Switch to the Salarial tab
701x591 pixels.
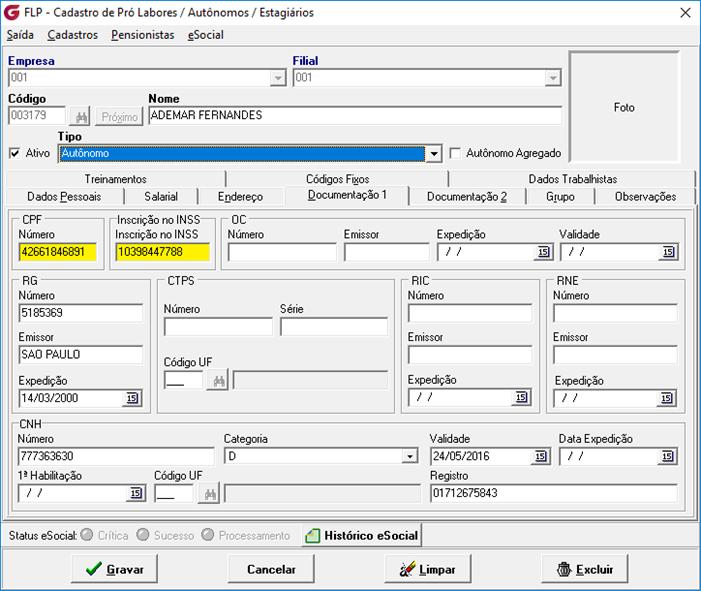161,197
